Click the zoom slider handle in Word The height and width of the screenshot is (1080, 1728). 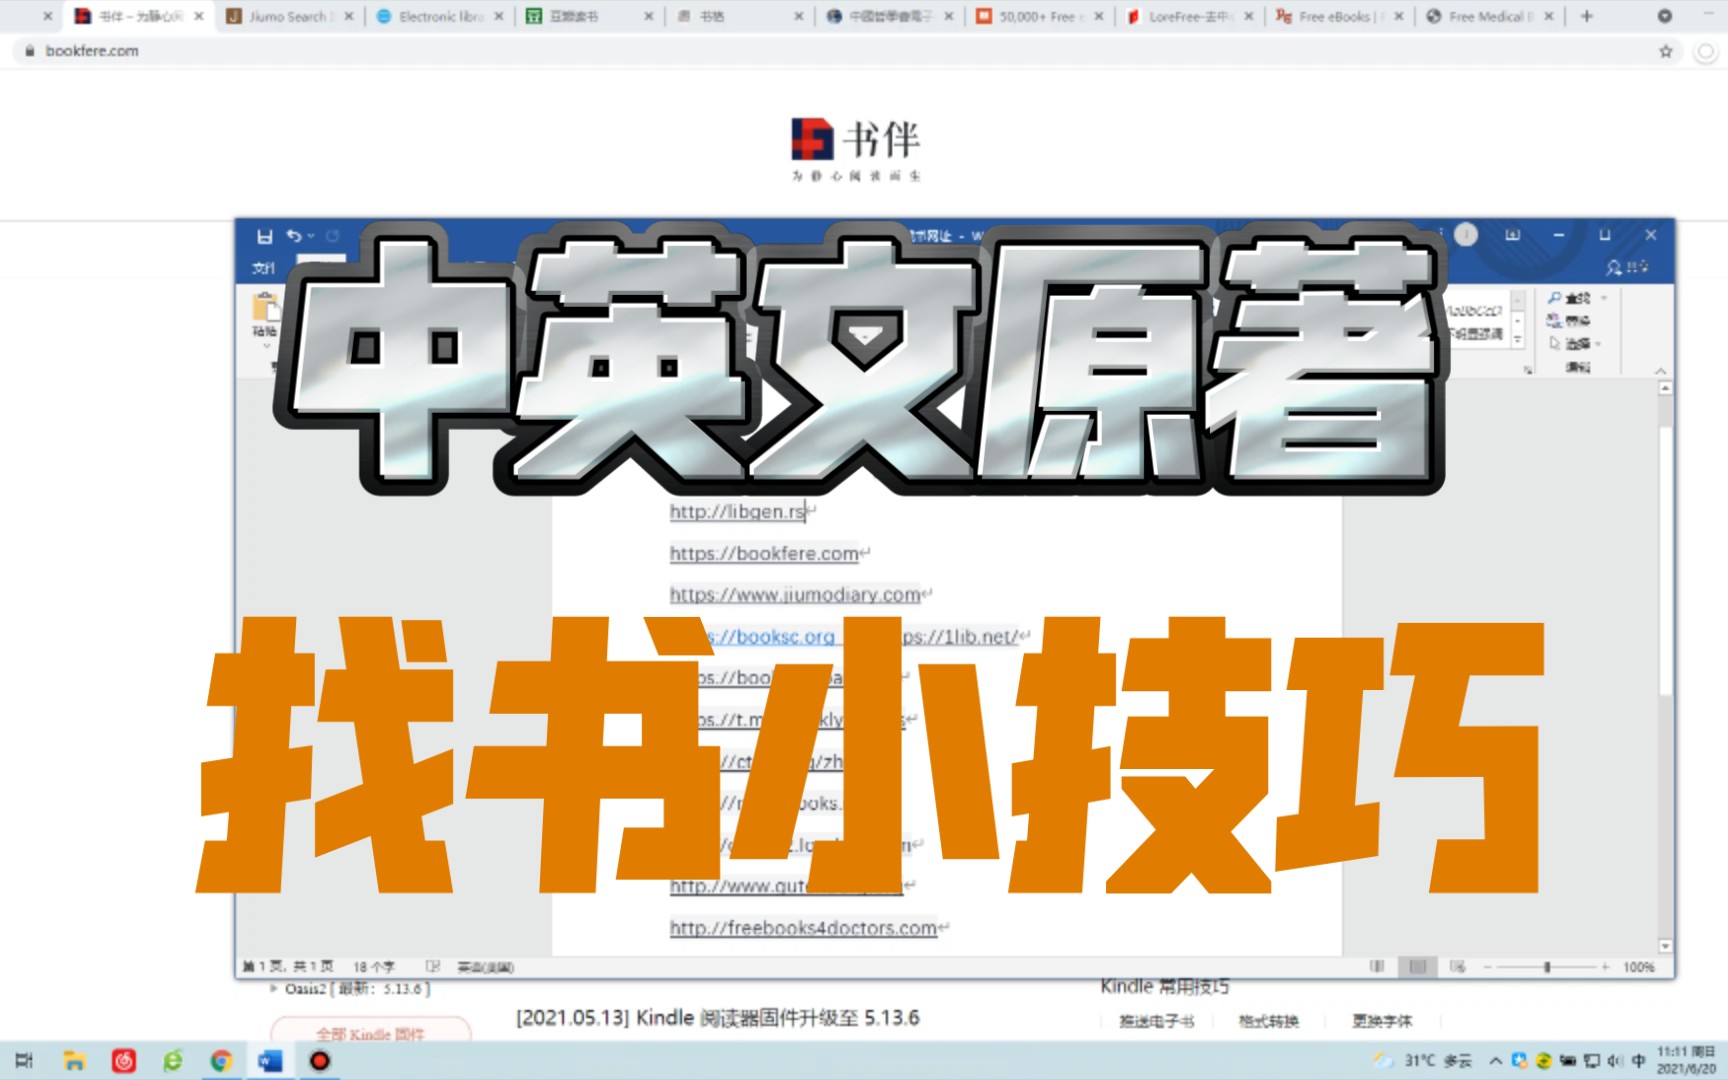[1547, 967]
